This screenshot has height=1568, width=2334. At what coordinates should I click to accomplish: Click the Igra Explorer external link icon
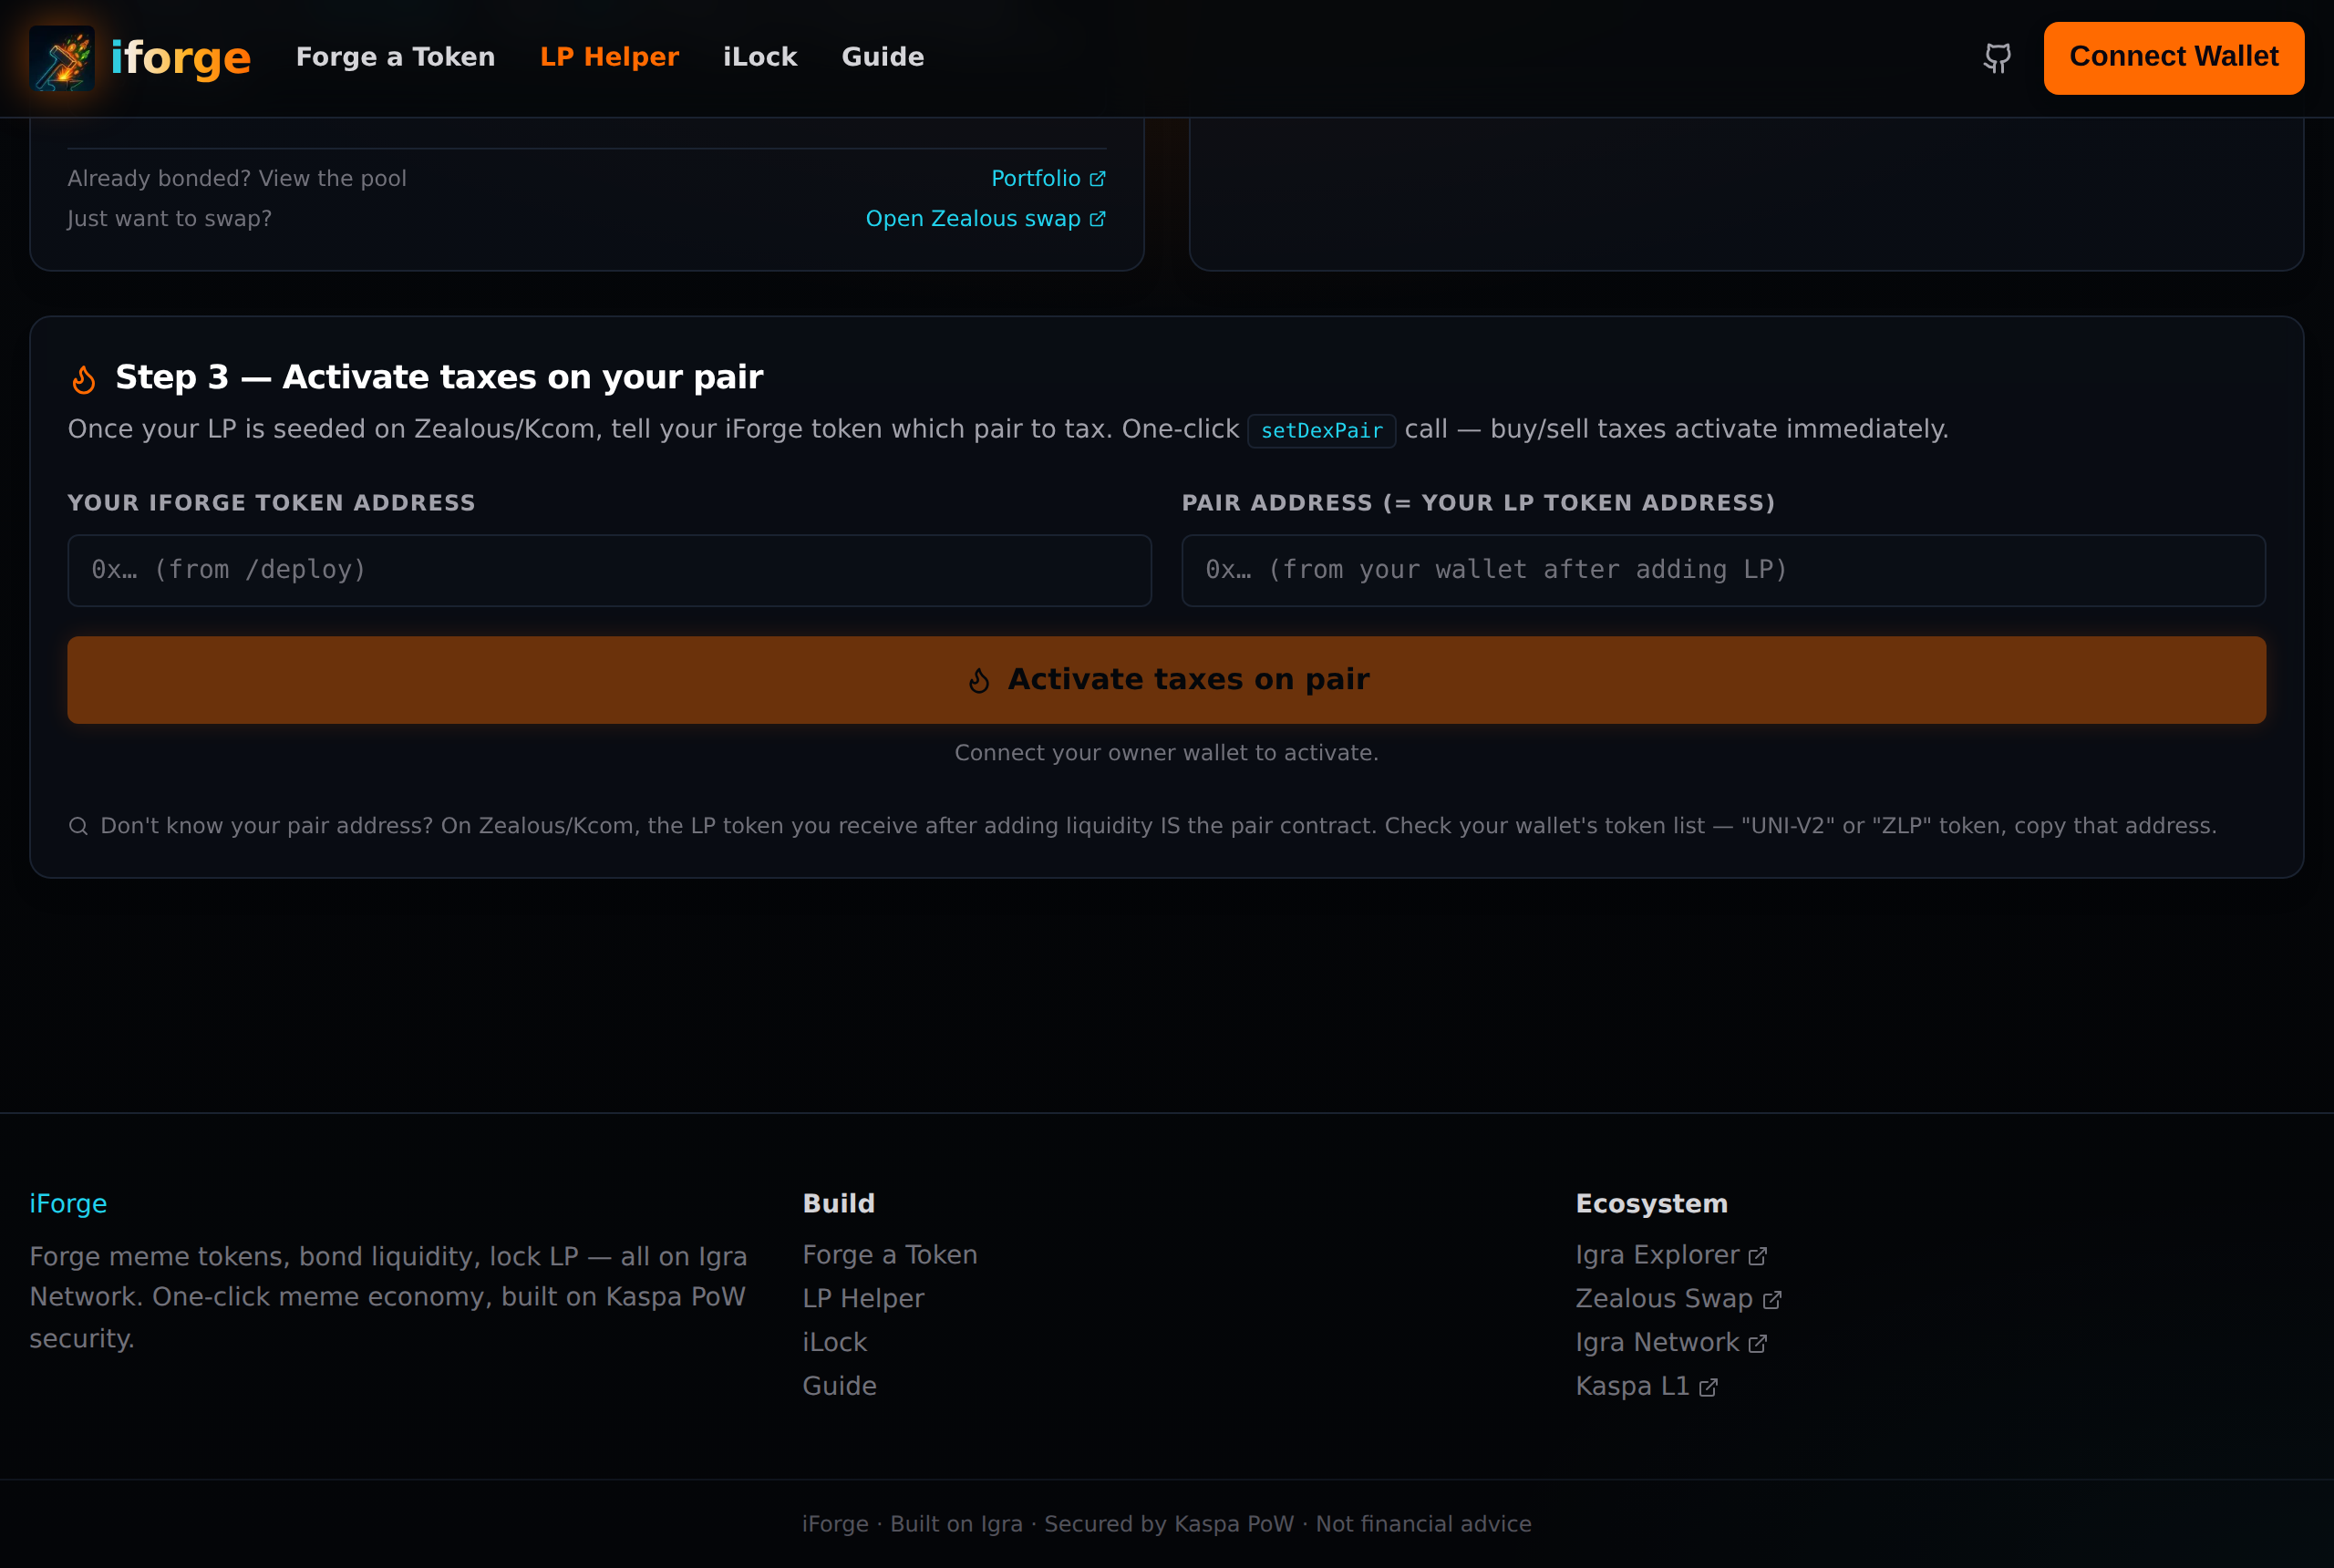tap(1757, 1256)
